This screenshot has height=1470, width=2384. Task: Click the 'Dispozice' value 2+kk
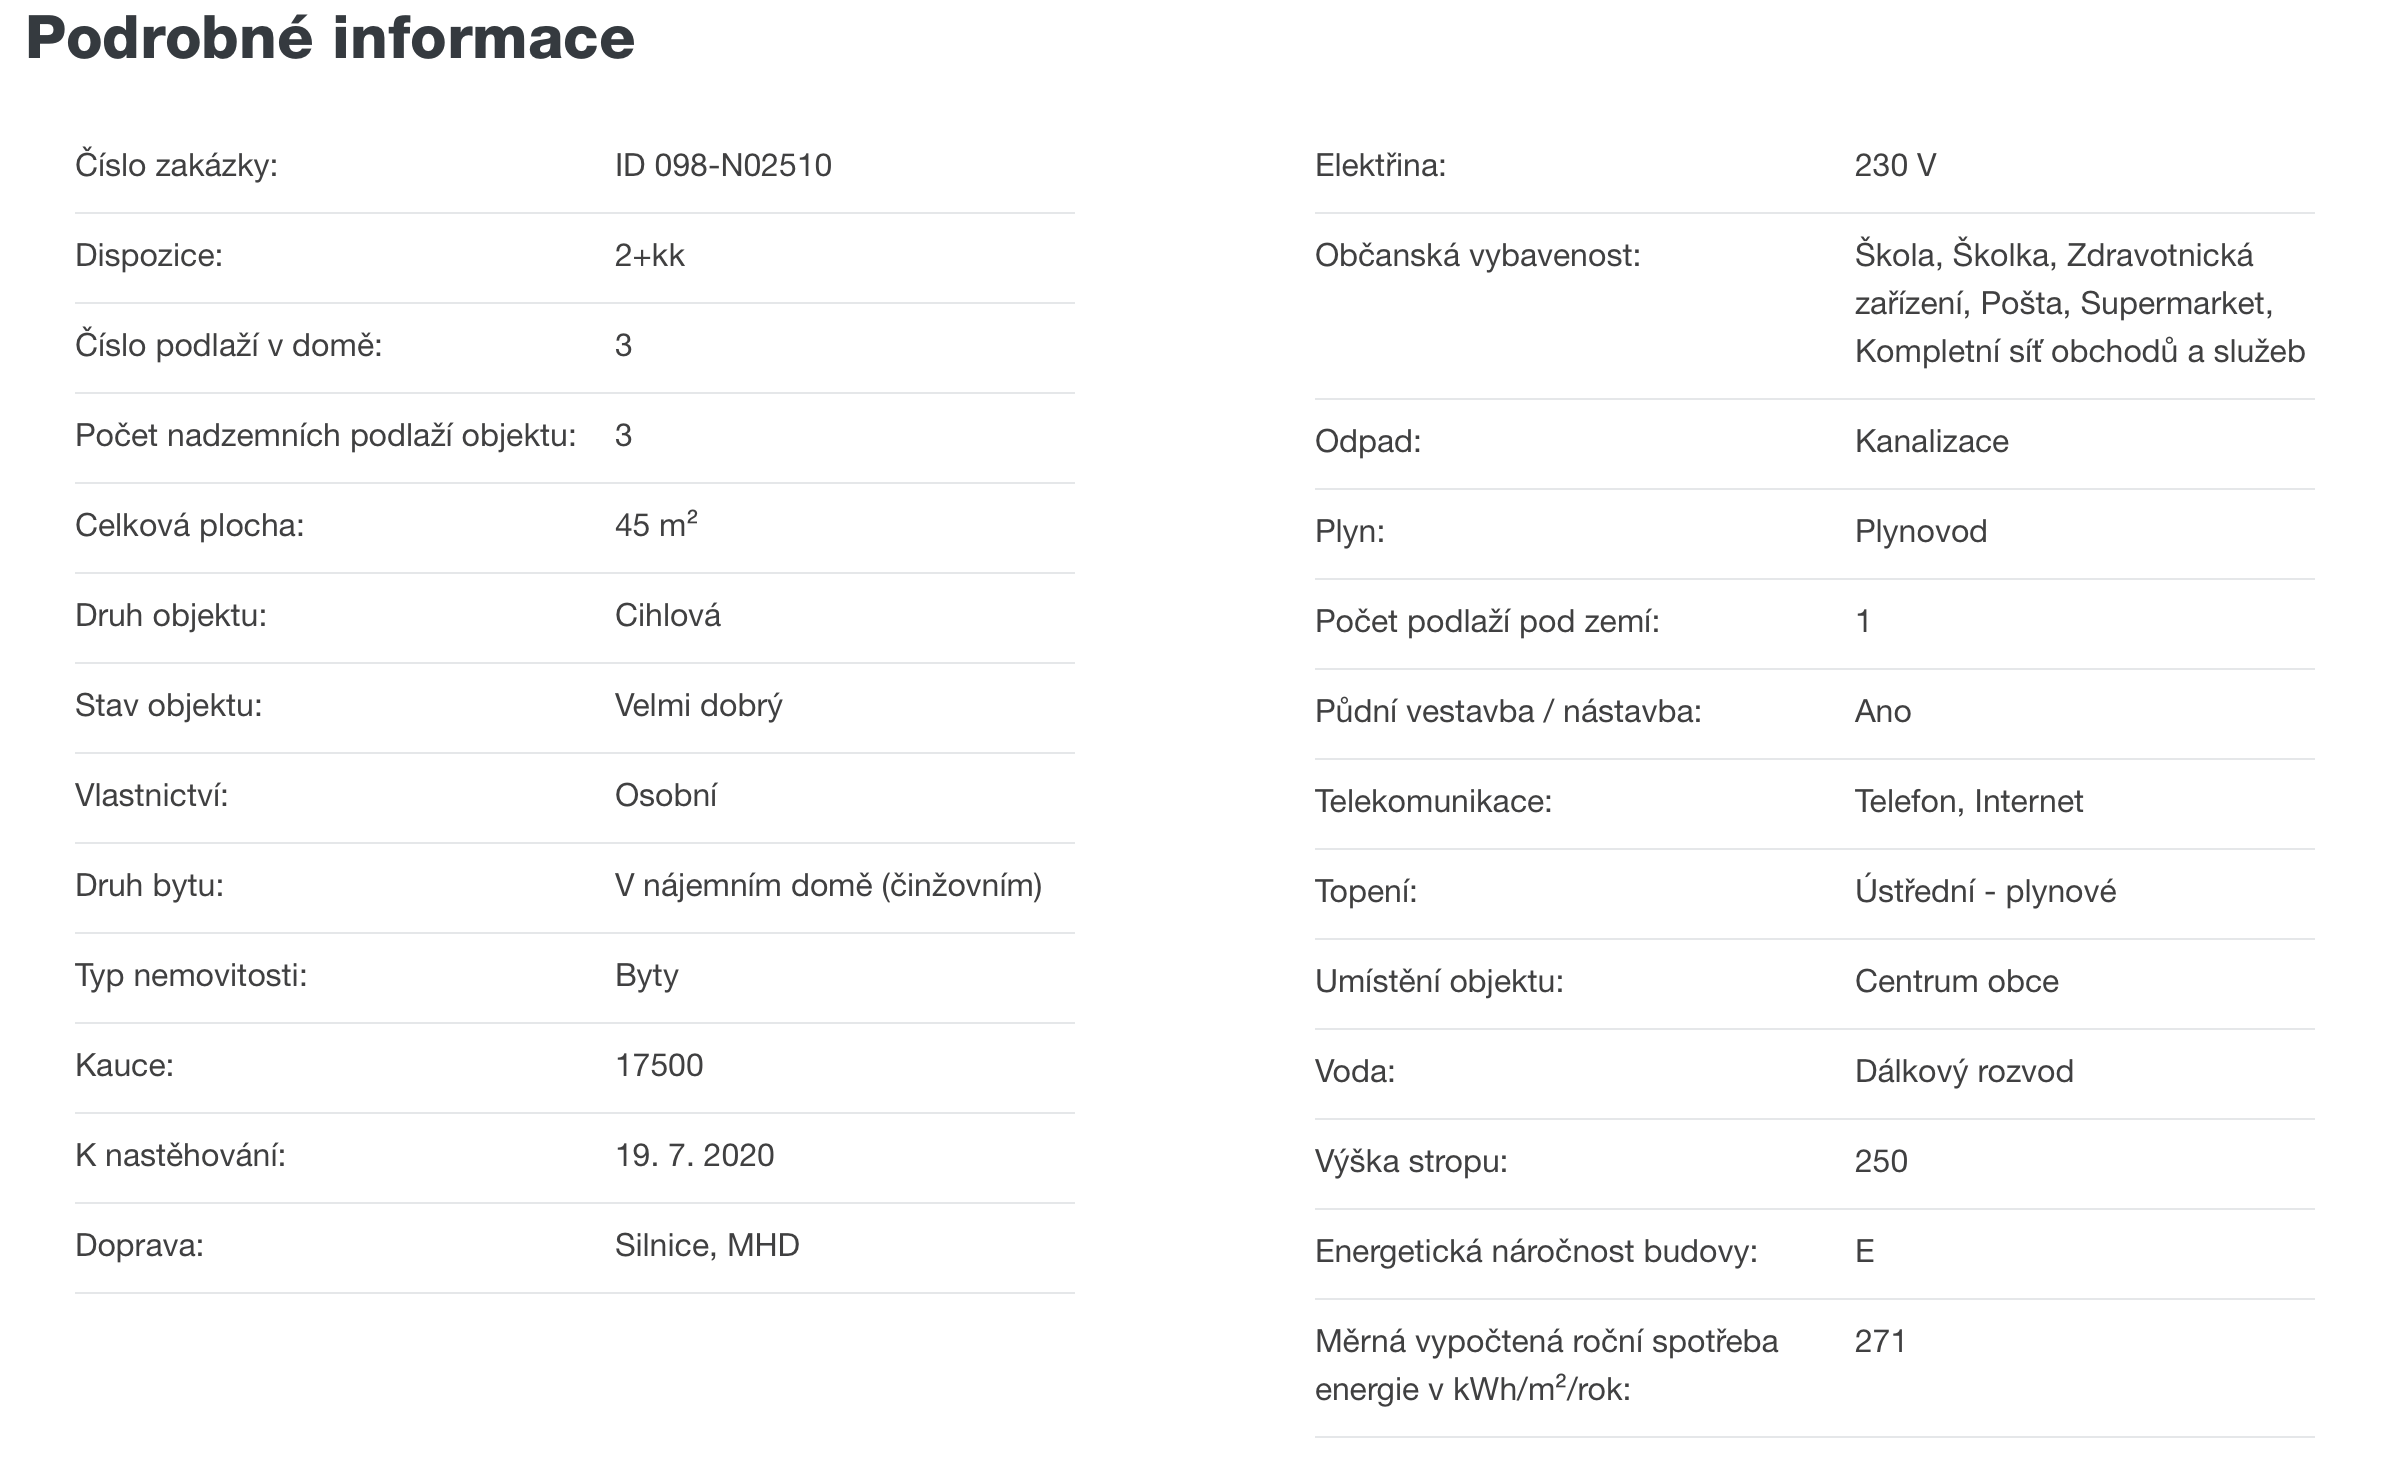[x=650, y=255]
